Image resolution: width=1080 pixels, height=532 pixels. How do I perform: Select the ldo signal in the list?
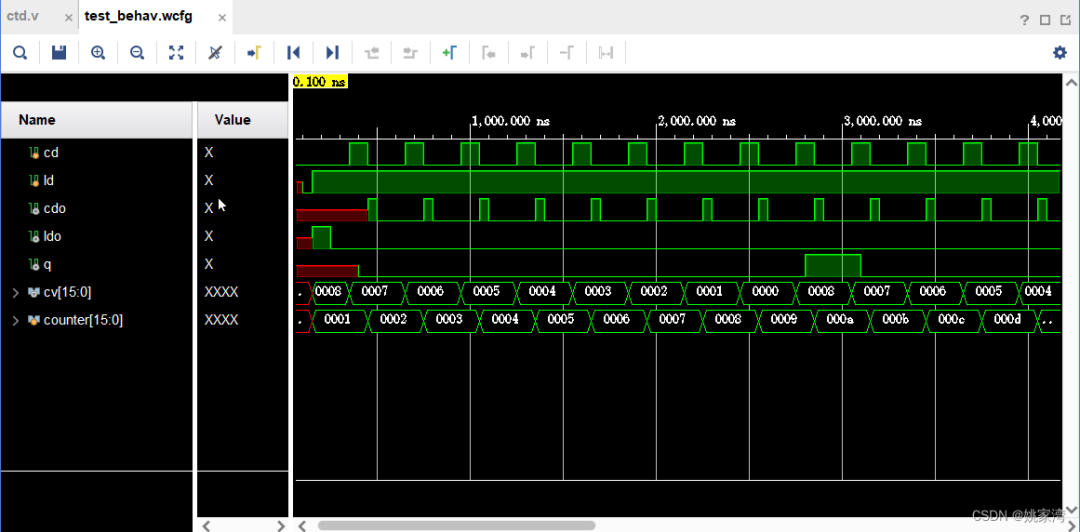(54, 236)
